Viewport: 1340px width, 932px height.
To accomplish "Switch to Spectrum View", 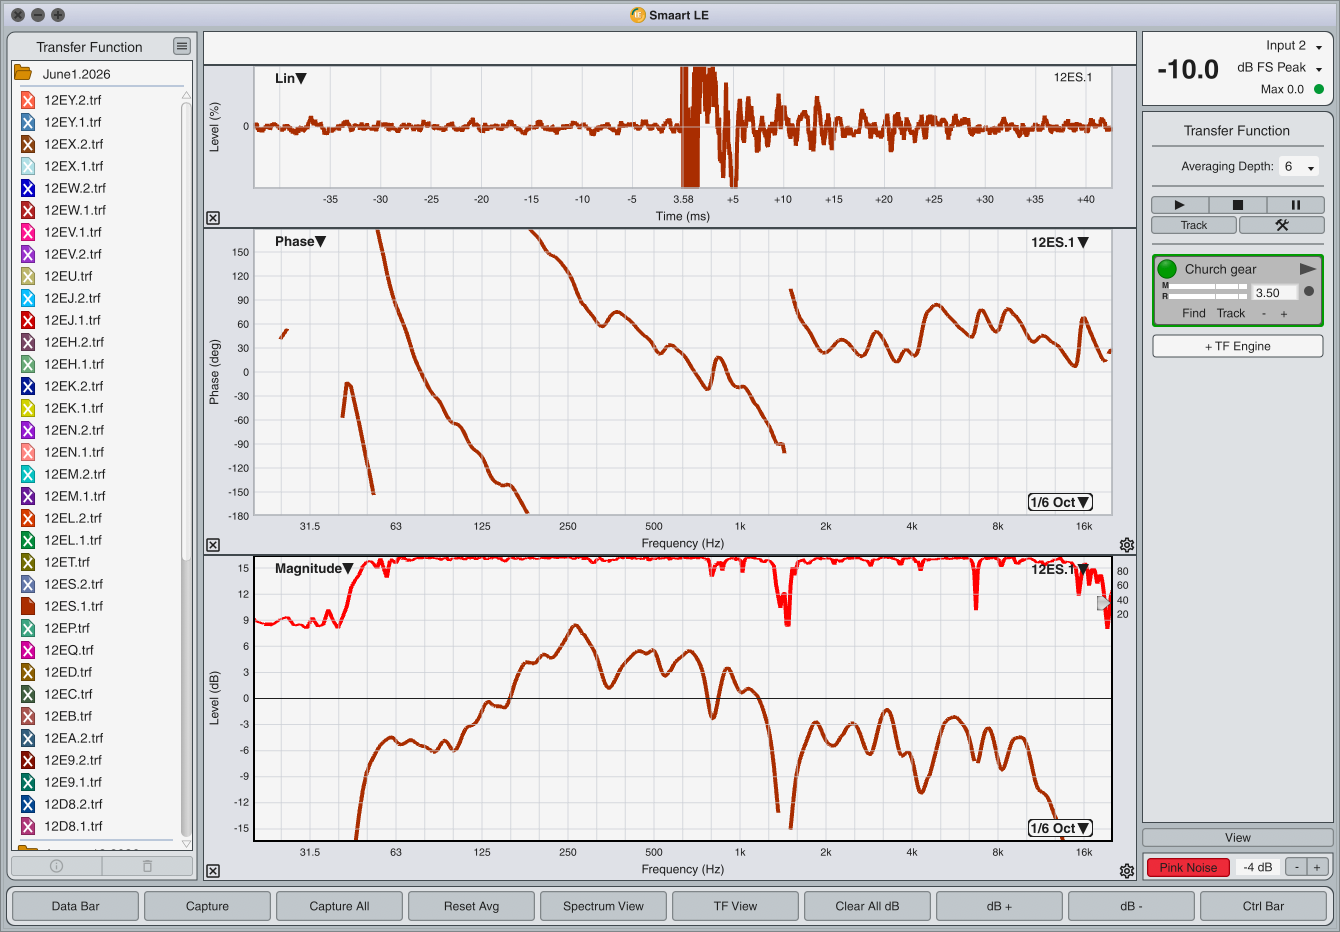I will (603, 906).
